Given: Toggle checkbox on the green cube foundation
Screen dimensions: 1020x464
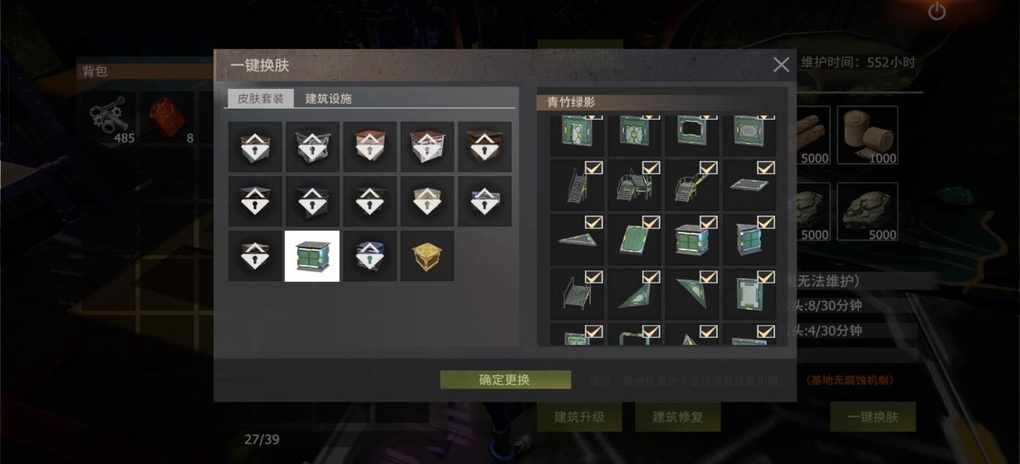Looking at the screenshot, I should tap(708, 223).
